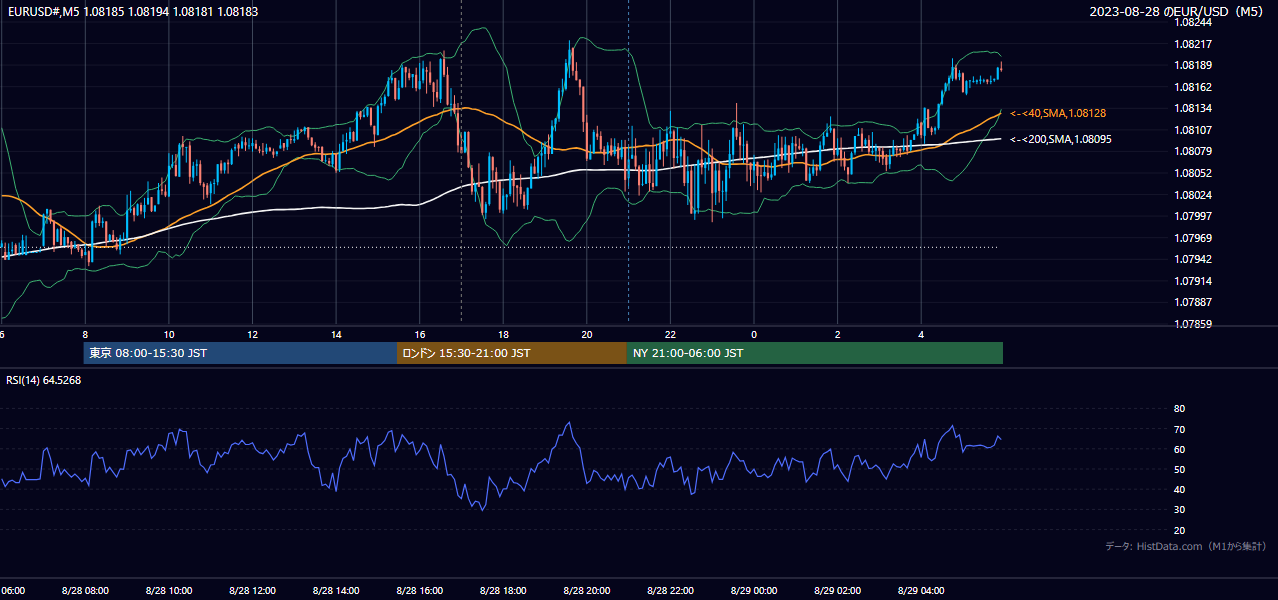The width and height of the screenshot is (1278, 600).
Task: Click hour tick '10' under the price chart
Action: pyautogui.click(x=169, y=335)
